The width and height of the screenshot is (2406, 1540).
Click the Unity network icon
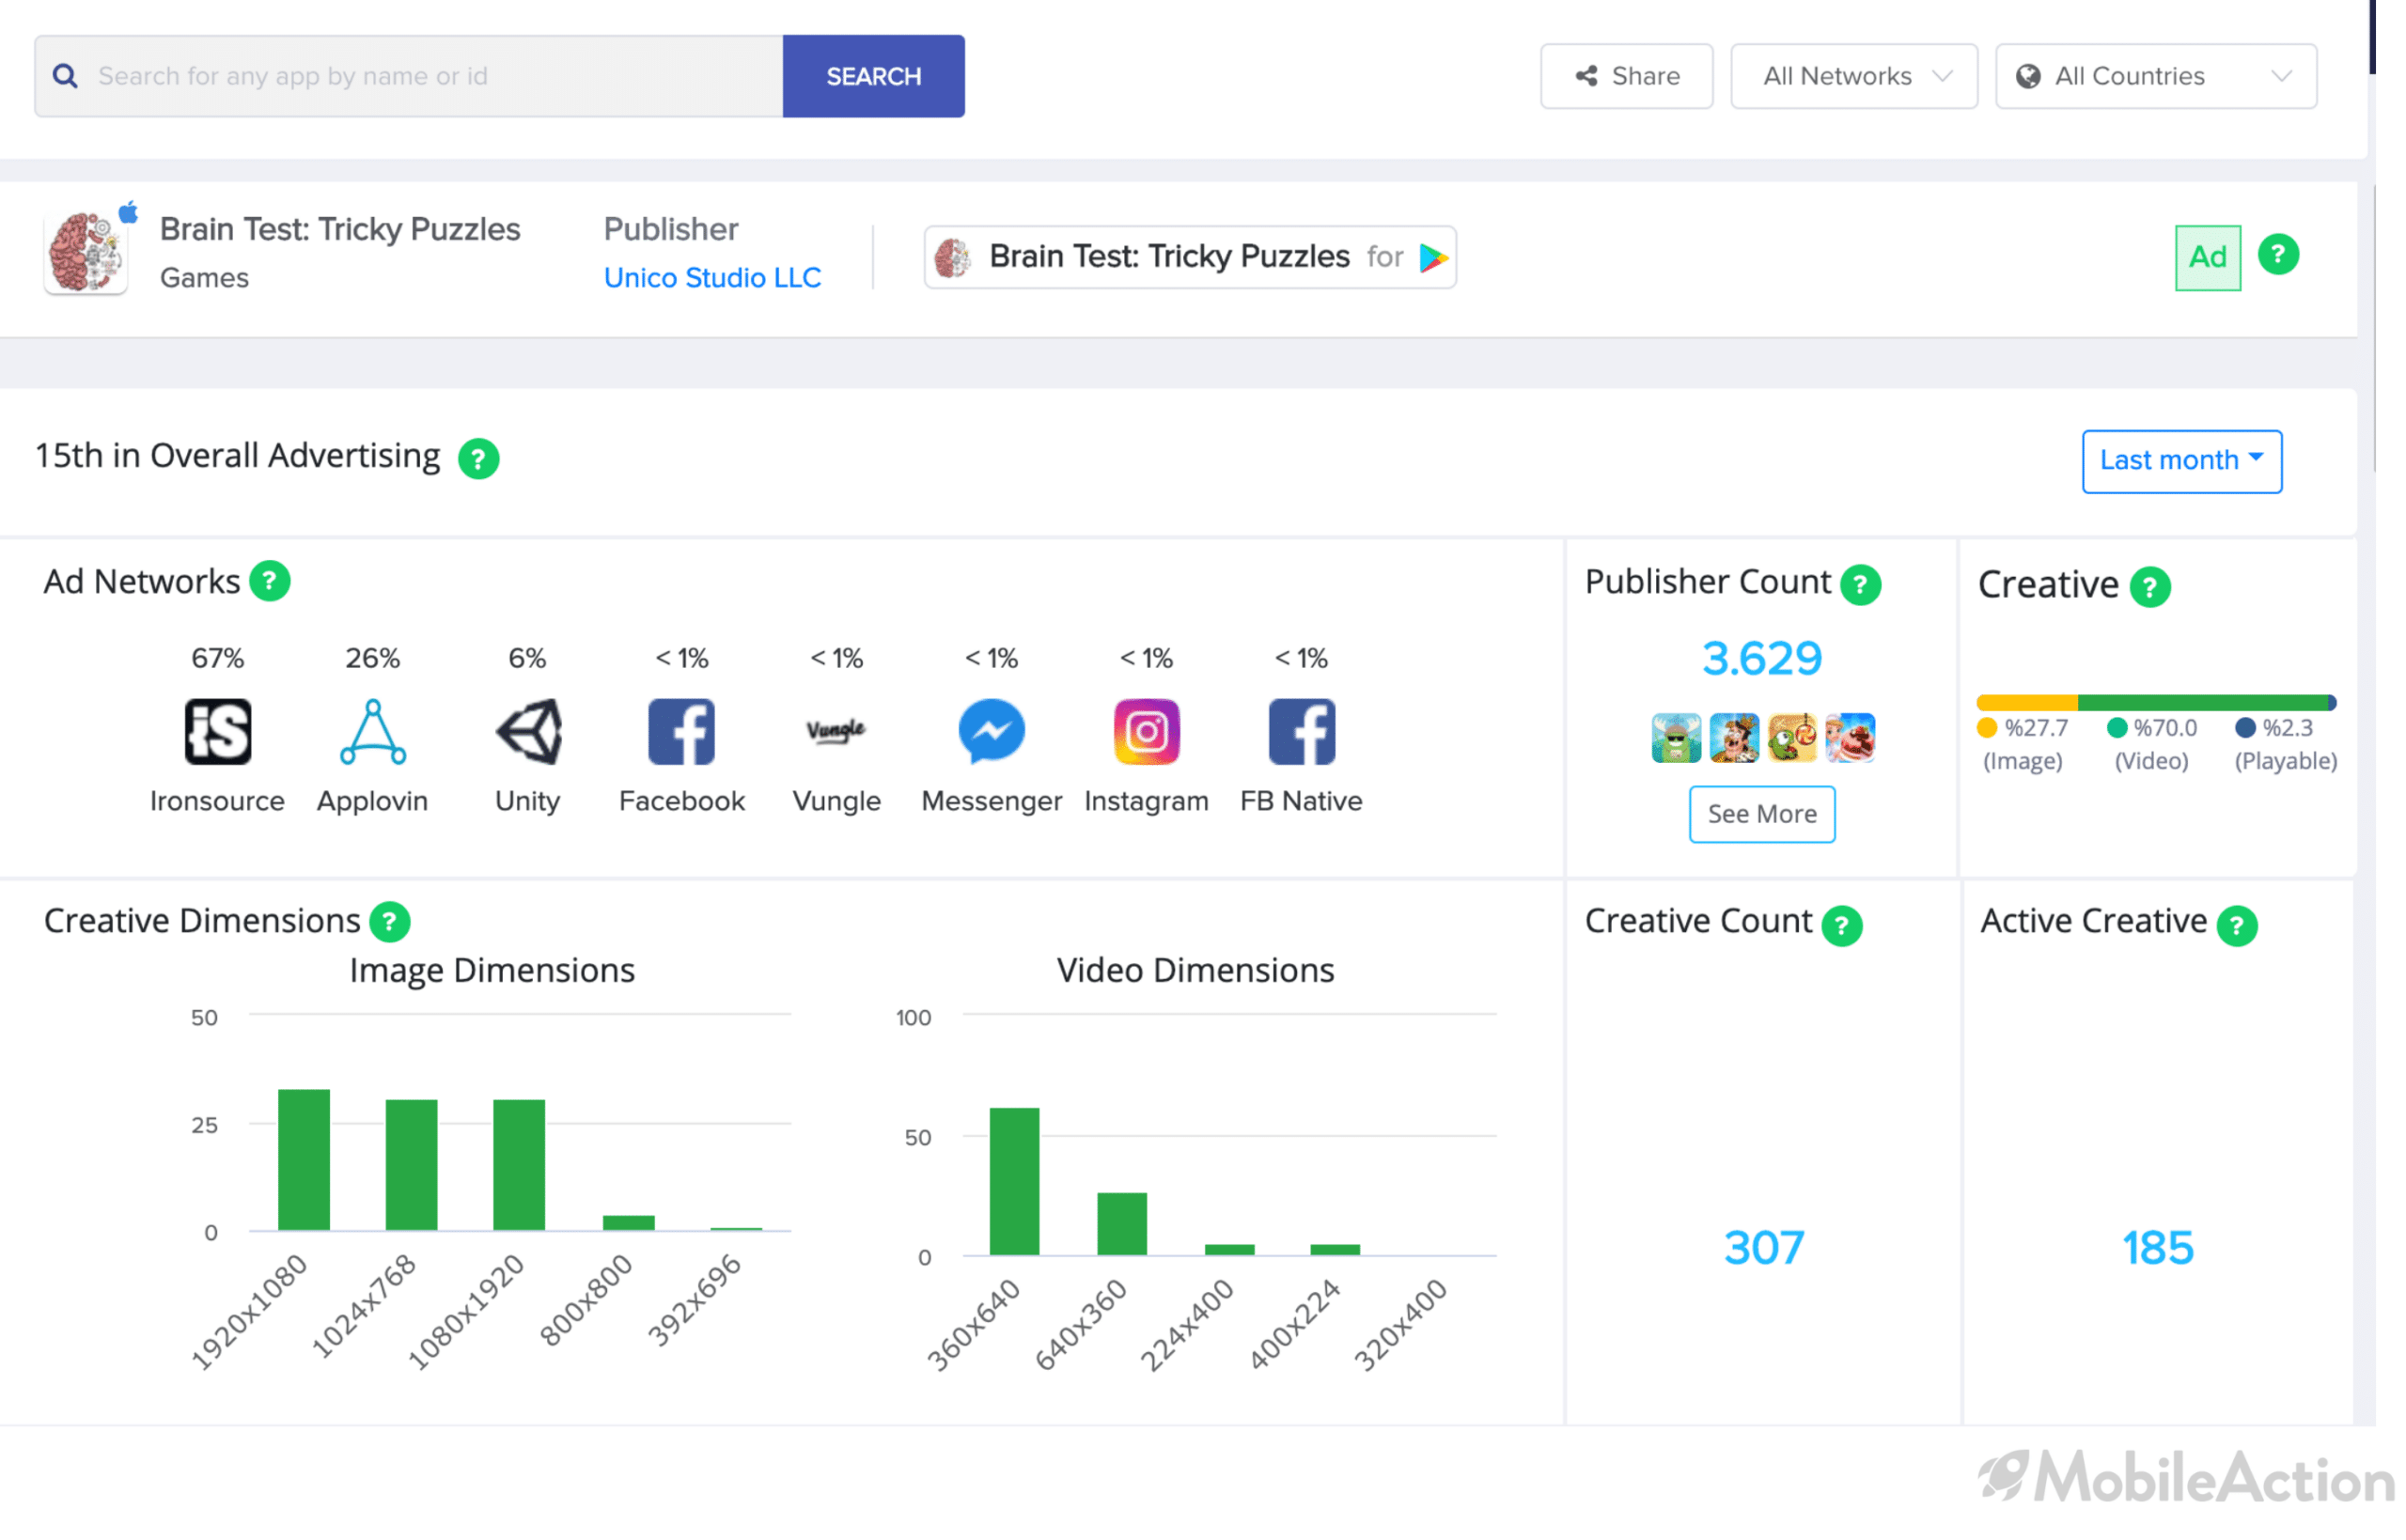(x=528, y=732)
